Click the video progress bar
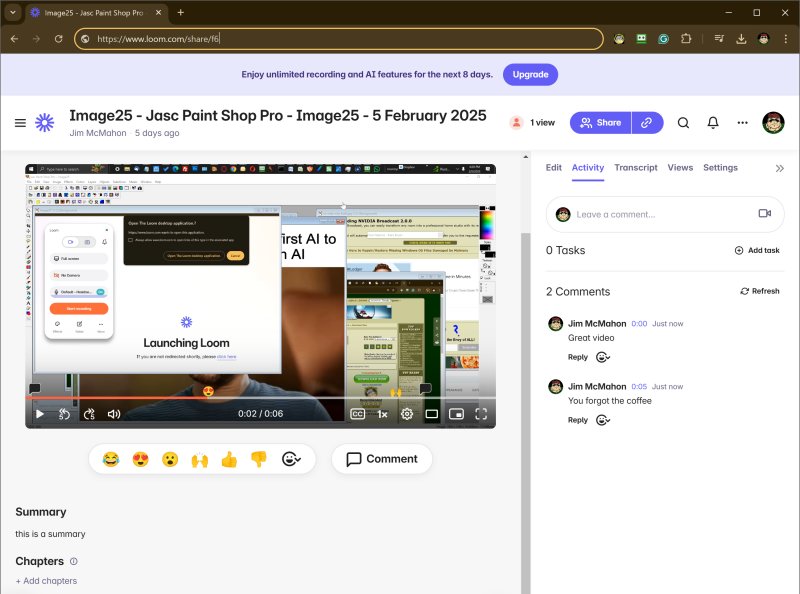This screenshot has height=594, width=800. pos(260,398)
